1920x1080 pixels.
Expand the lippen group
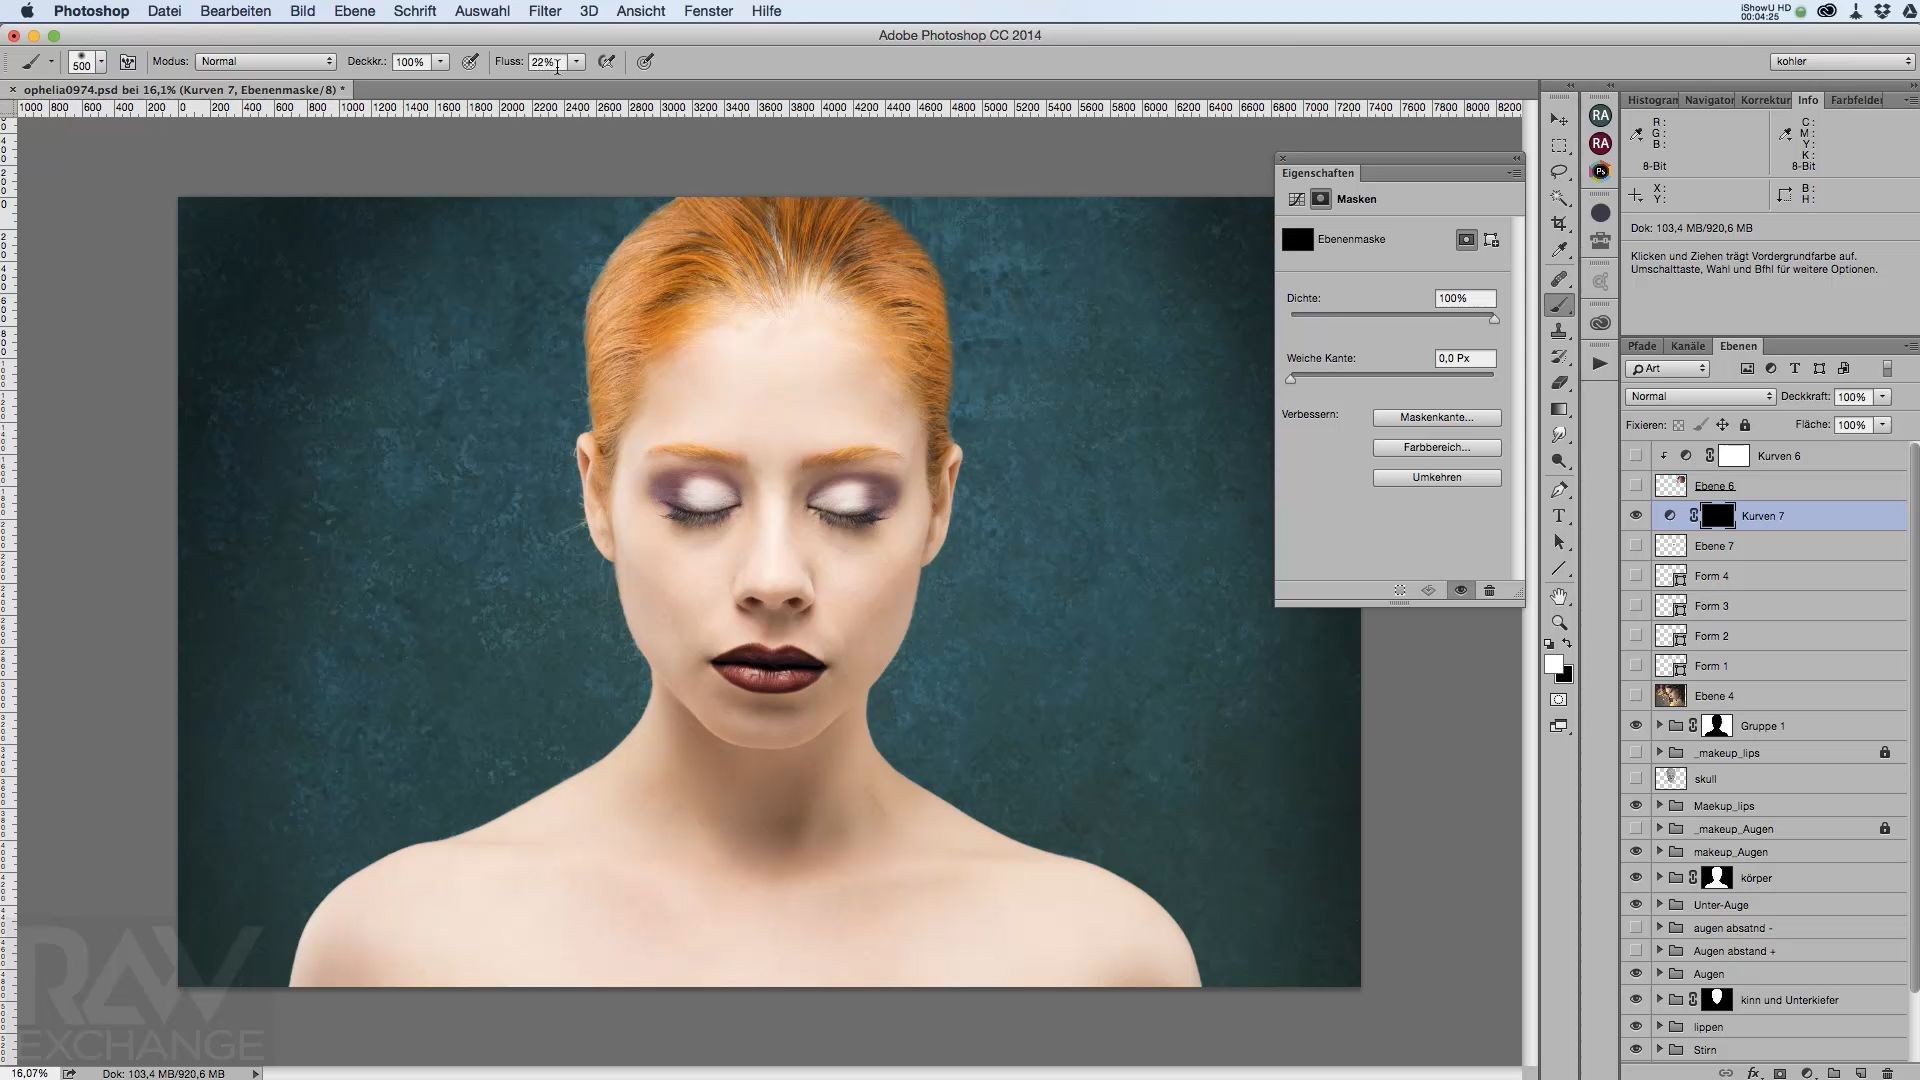[x=1660, y=1027]
